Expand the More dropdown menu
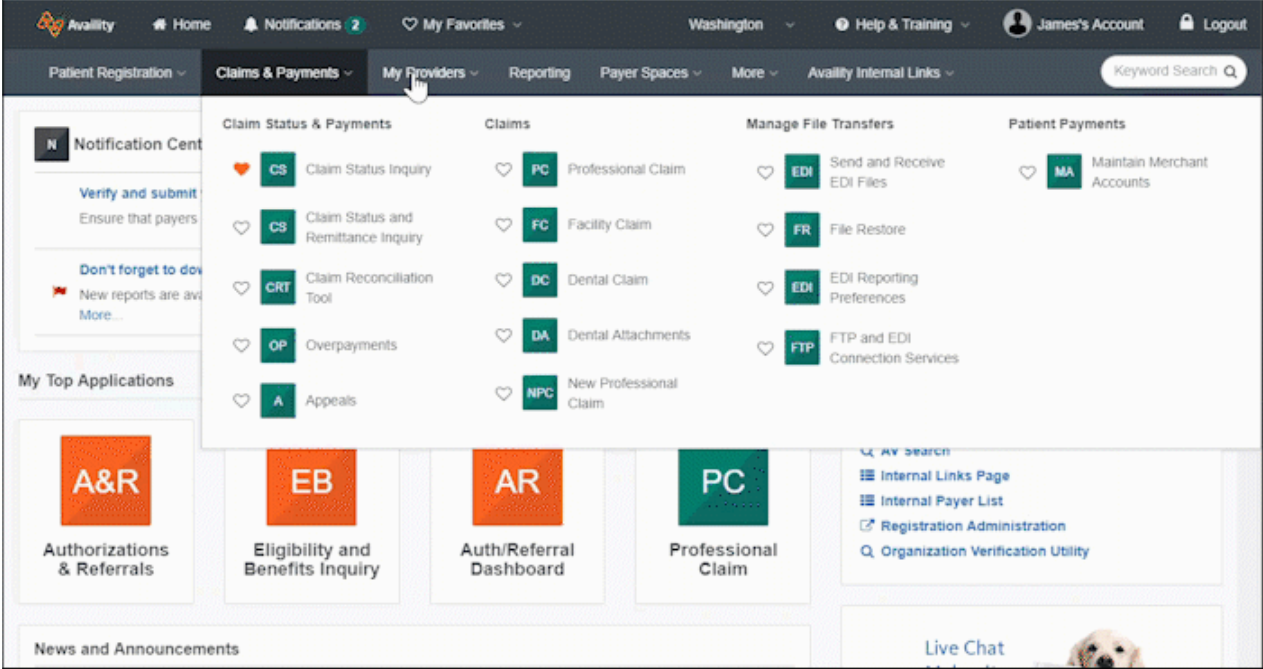 coord(754,73)
